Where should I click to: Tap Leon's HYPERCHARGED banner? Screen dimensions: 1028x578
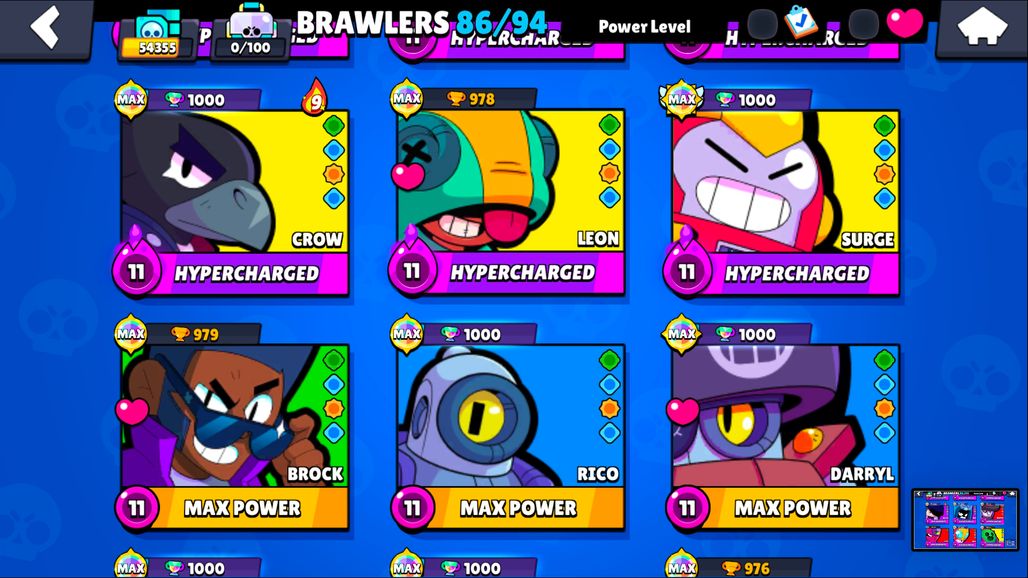(x=523, y=273)
